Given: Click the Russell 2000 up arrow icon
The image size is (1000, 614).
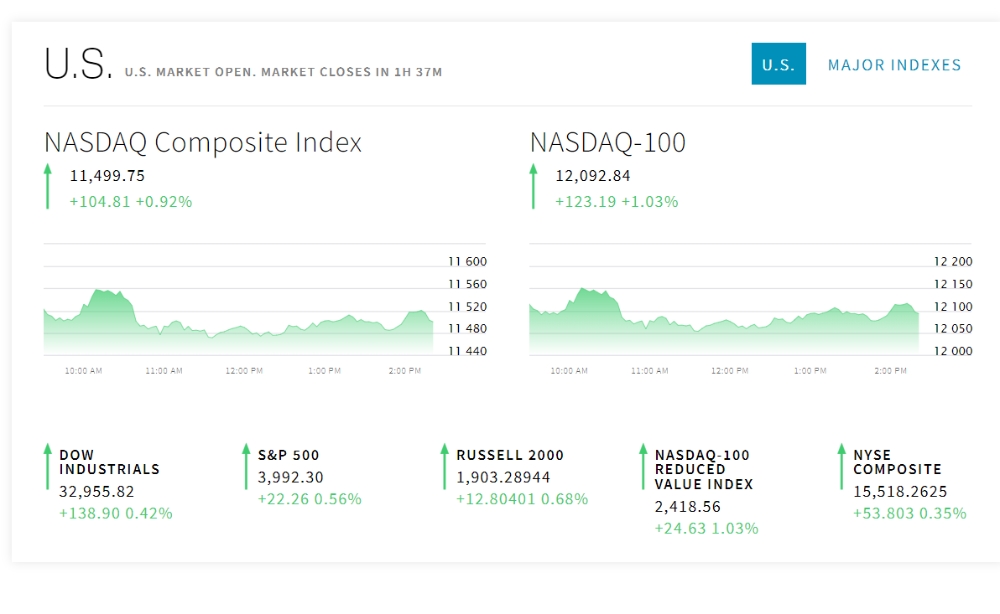Looking at the screenshot, I should (444, 466).
